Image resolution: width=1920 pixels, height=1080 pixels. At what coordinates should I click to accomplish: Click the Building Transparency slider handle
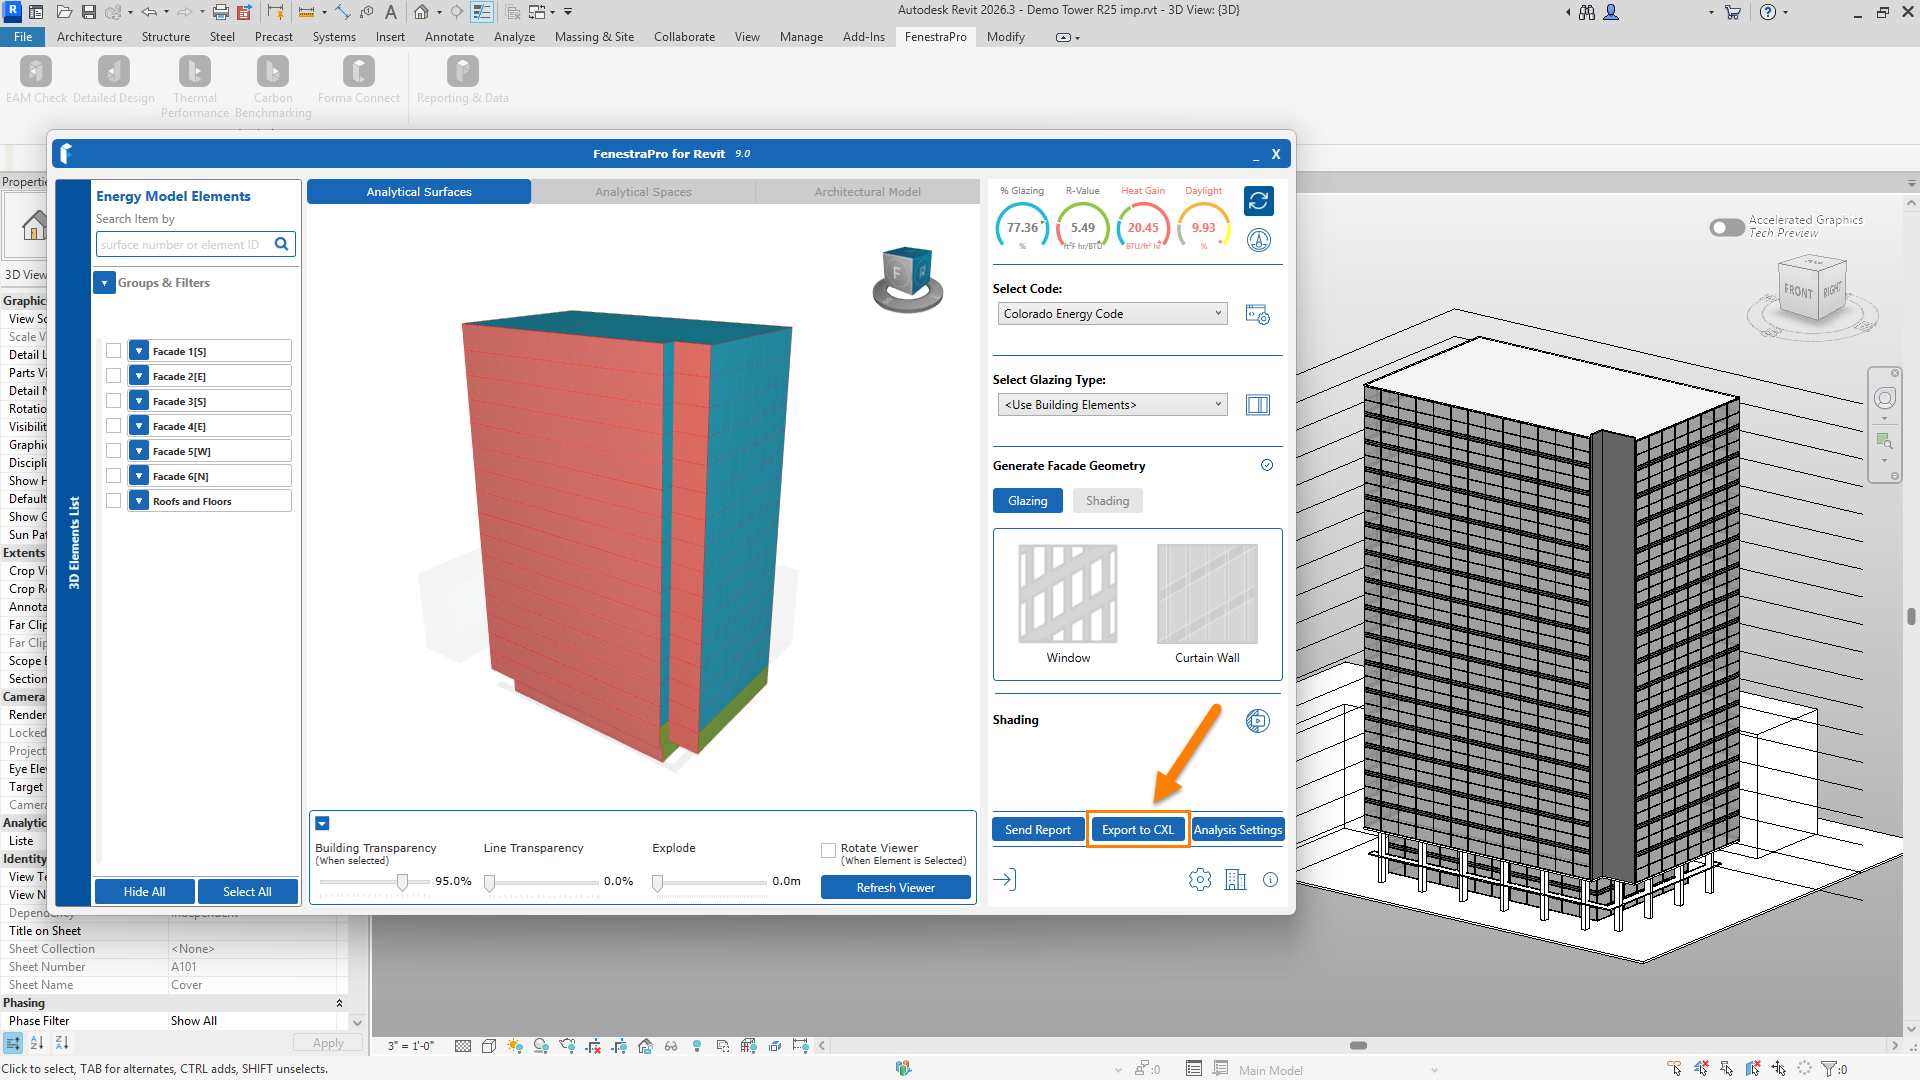tap(402, 882)
